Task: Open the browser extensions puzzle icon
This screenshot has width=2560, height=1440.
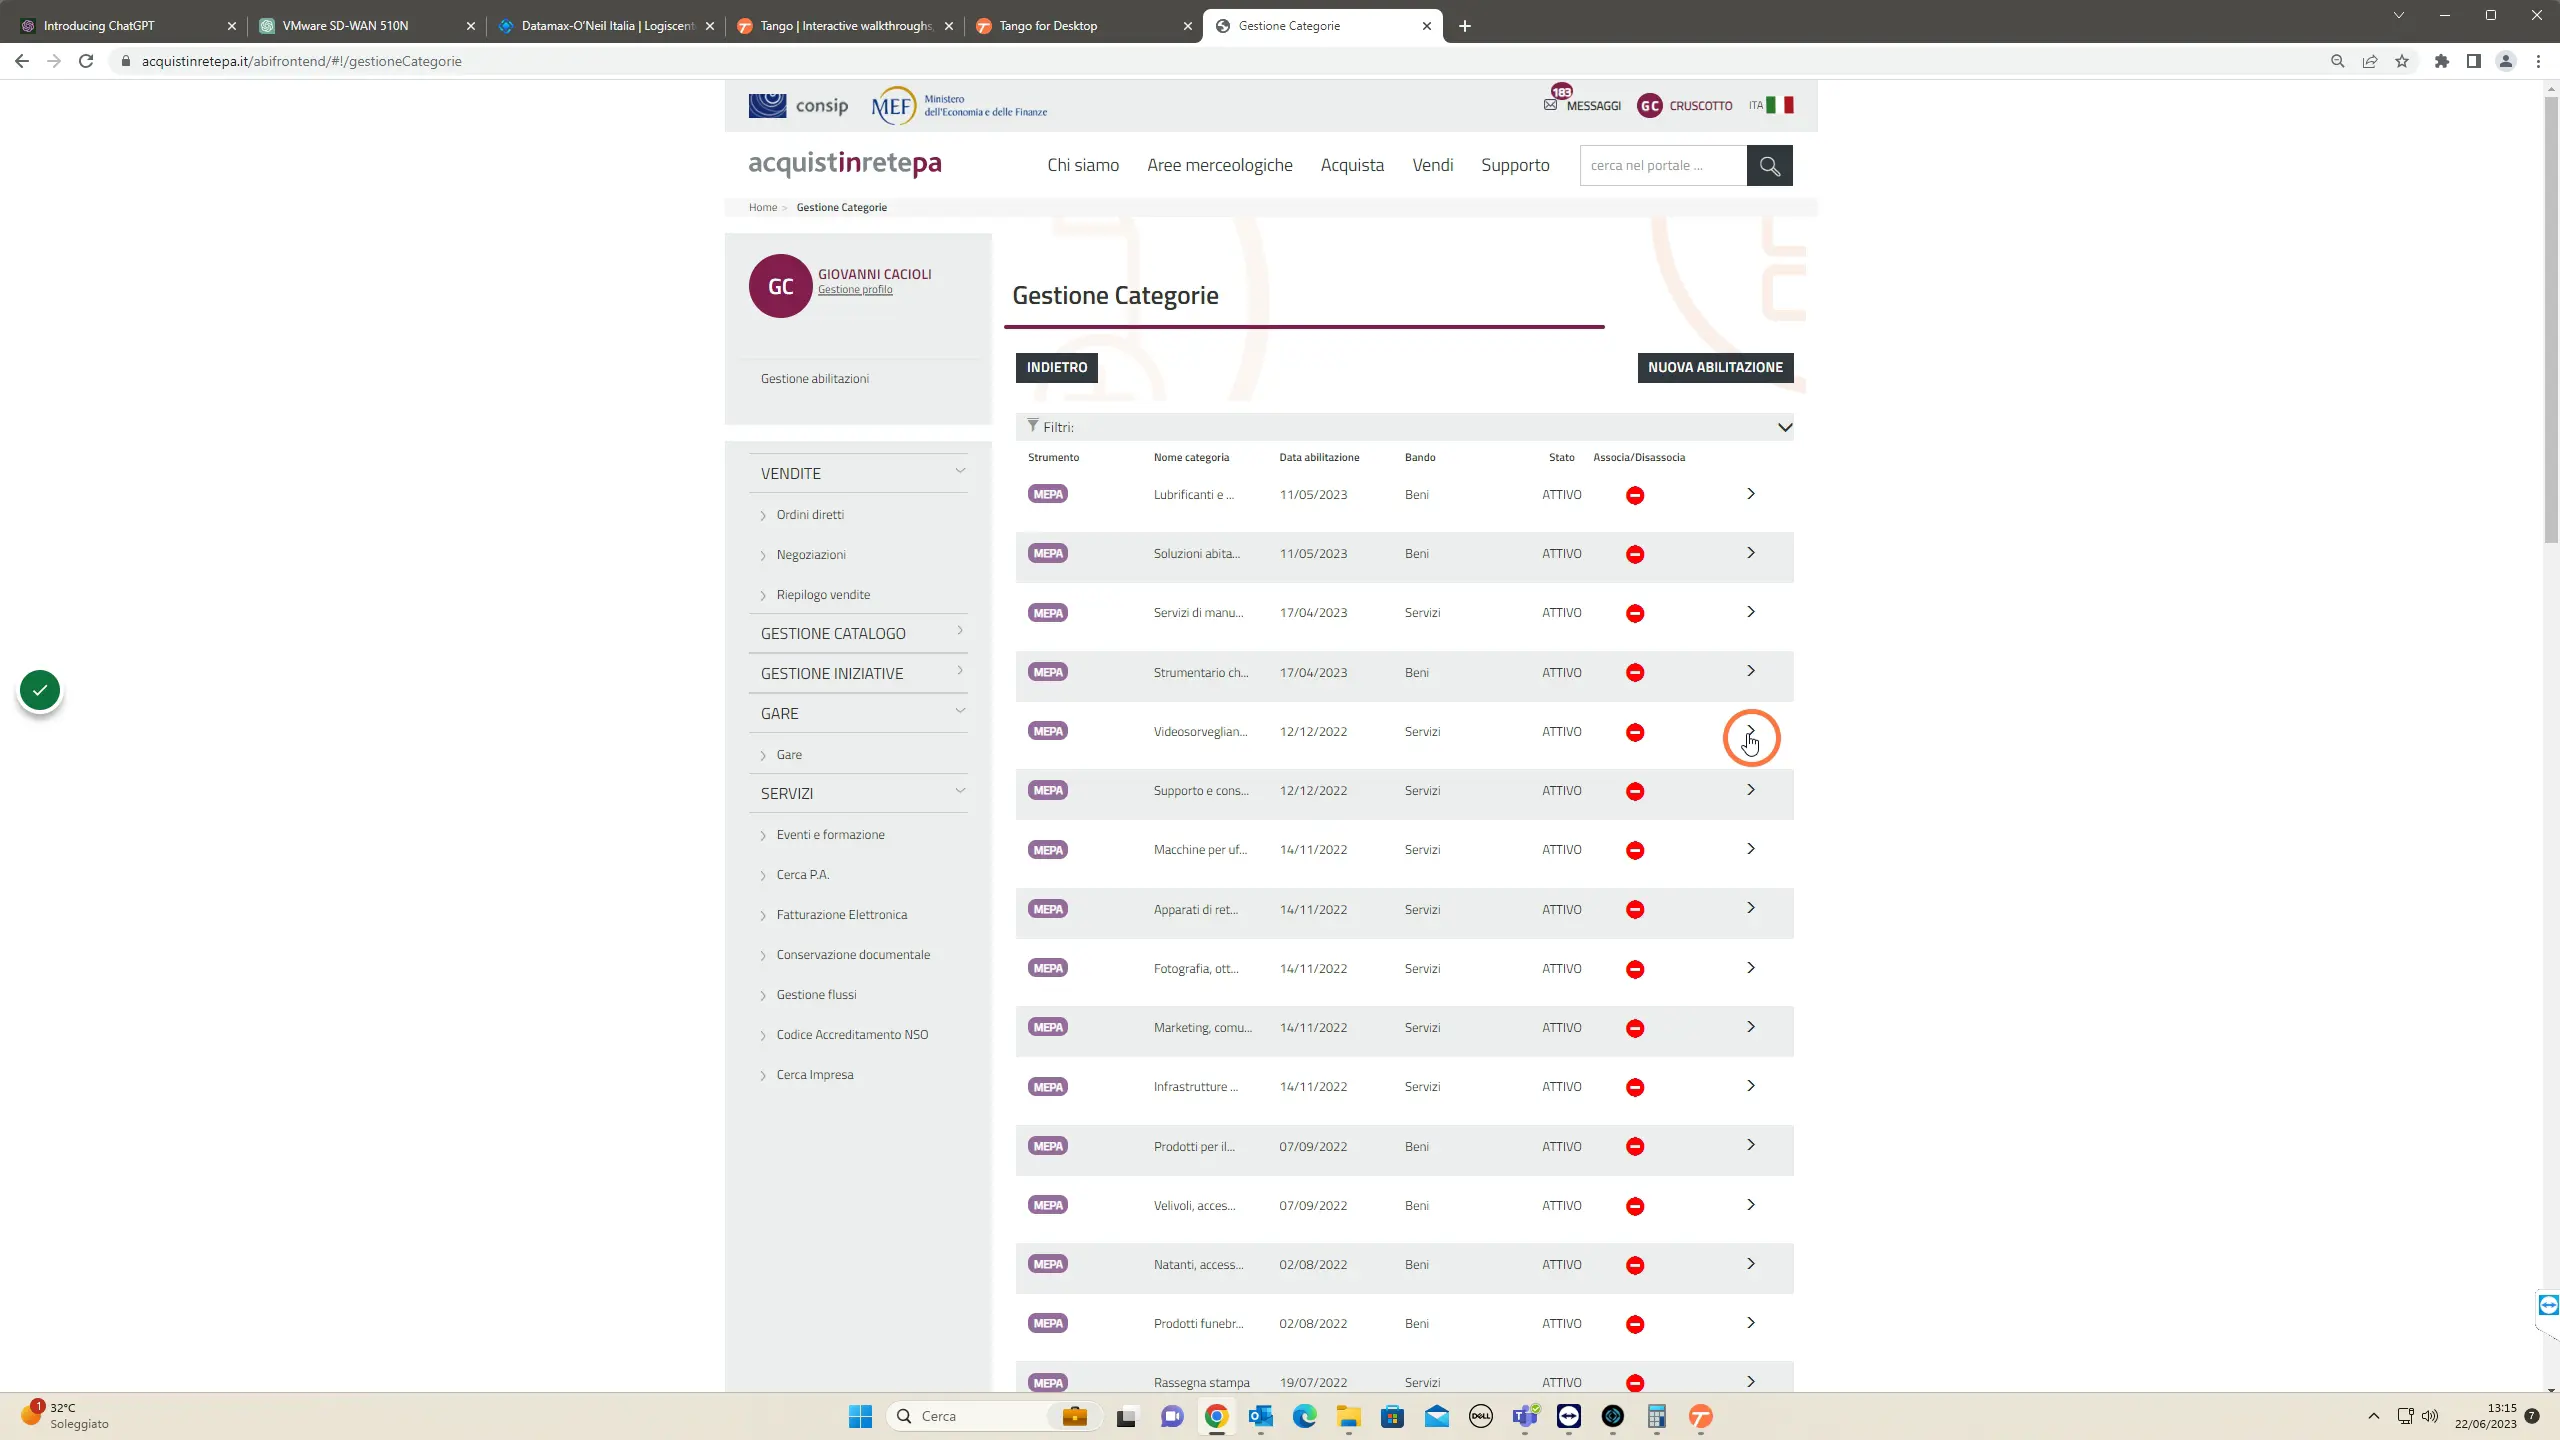Action: [2442, 61]
